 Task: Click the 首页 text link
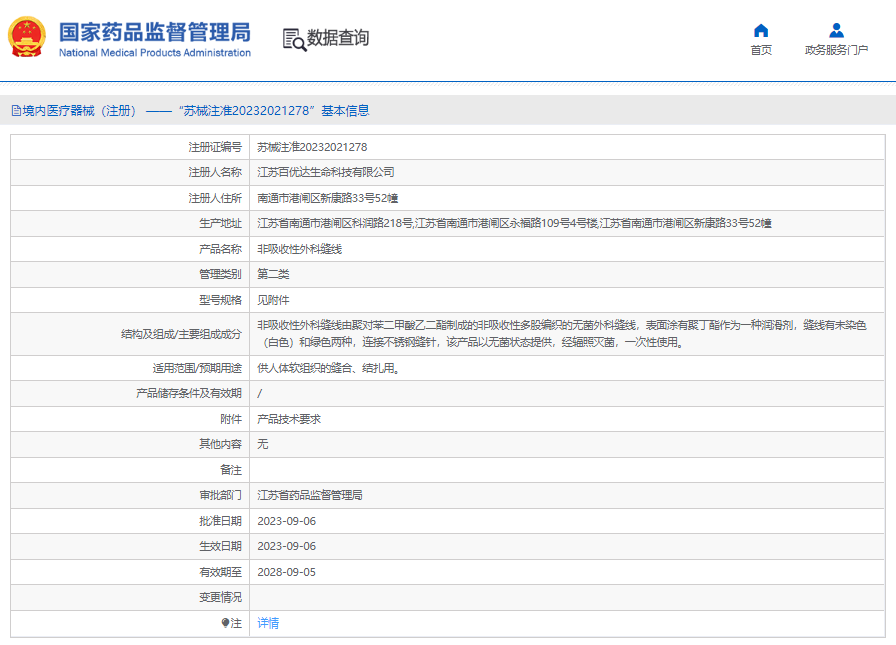(x=761, y=50)
